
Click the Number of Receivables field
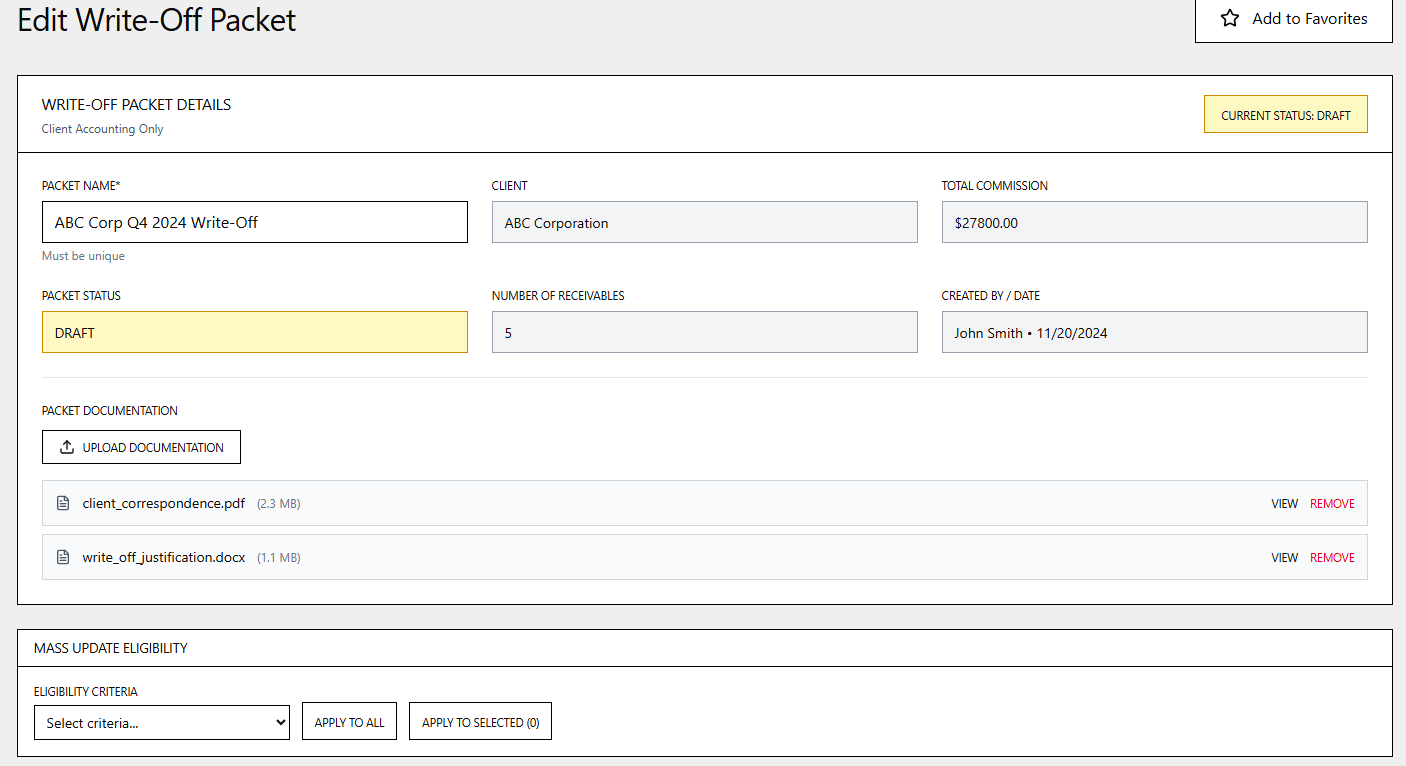pyautogui.click(x=704, y=332)
